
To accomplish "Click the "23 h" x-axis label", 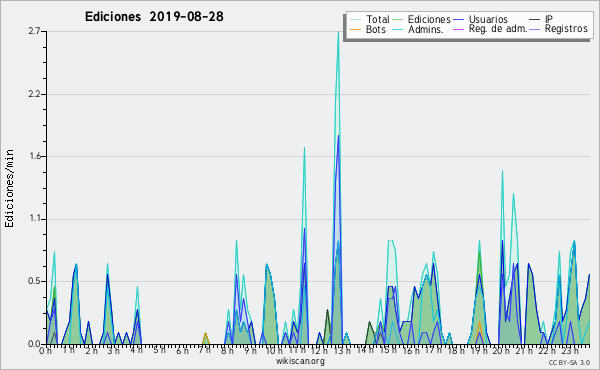I will 570,351.
